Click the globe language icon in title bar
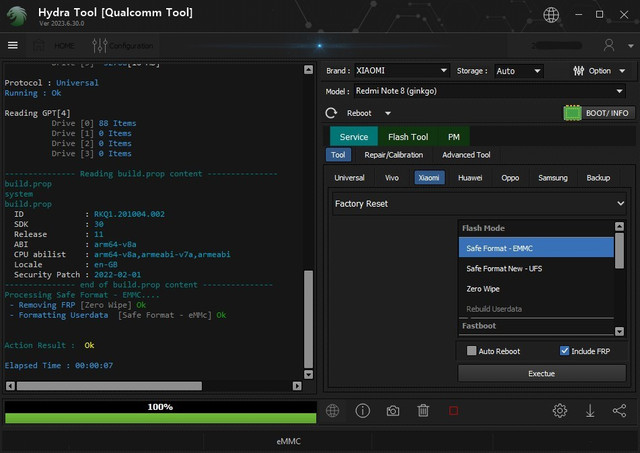640x453 pixels. 551,15
